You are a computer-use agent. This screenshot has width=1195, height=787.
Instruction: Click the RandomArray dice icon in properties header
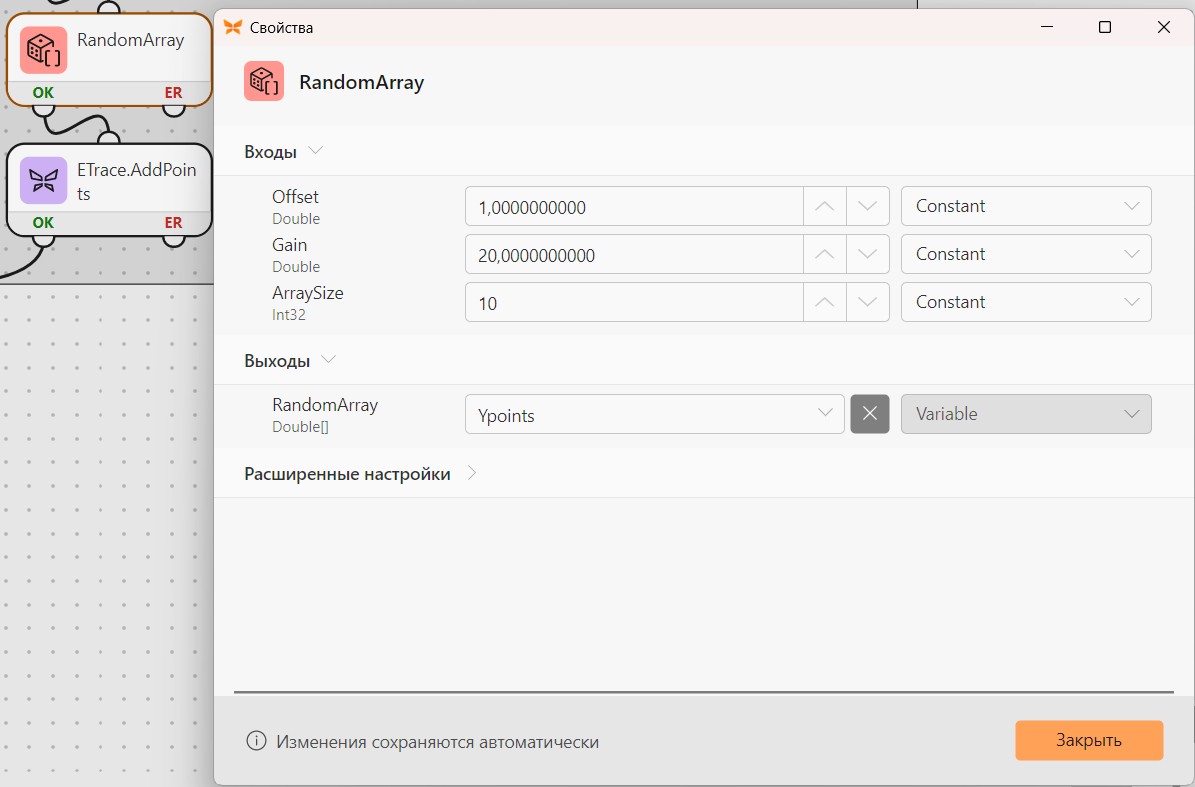coord(264,82)
